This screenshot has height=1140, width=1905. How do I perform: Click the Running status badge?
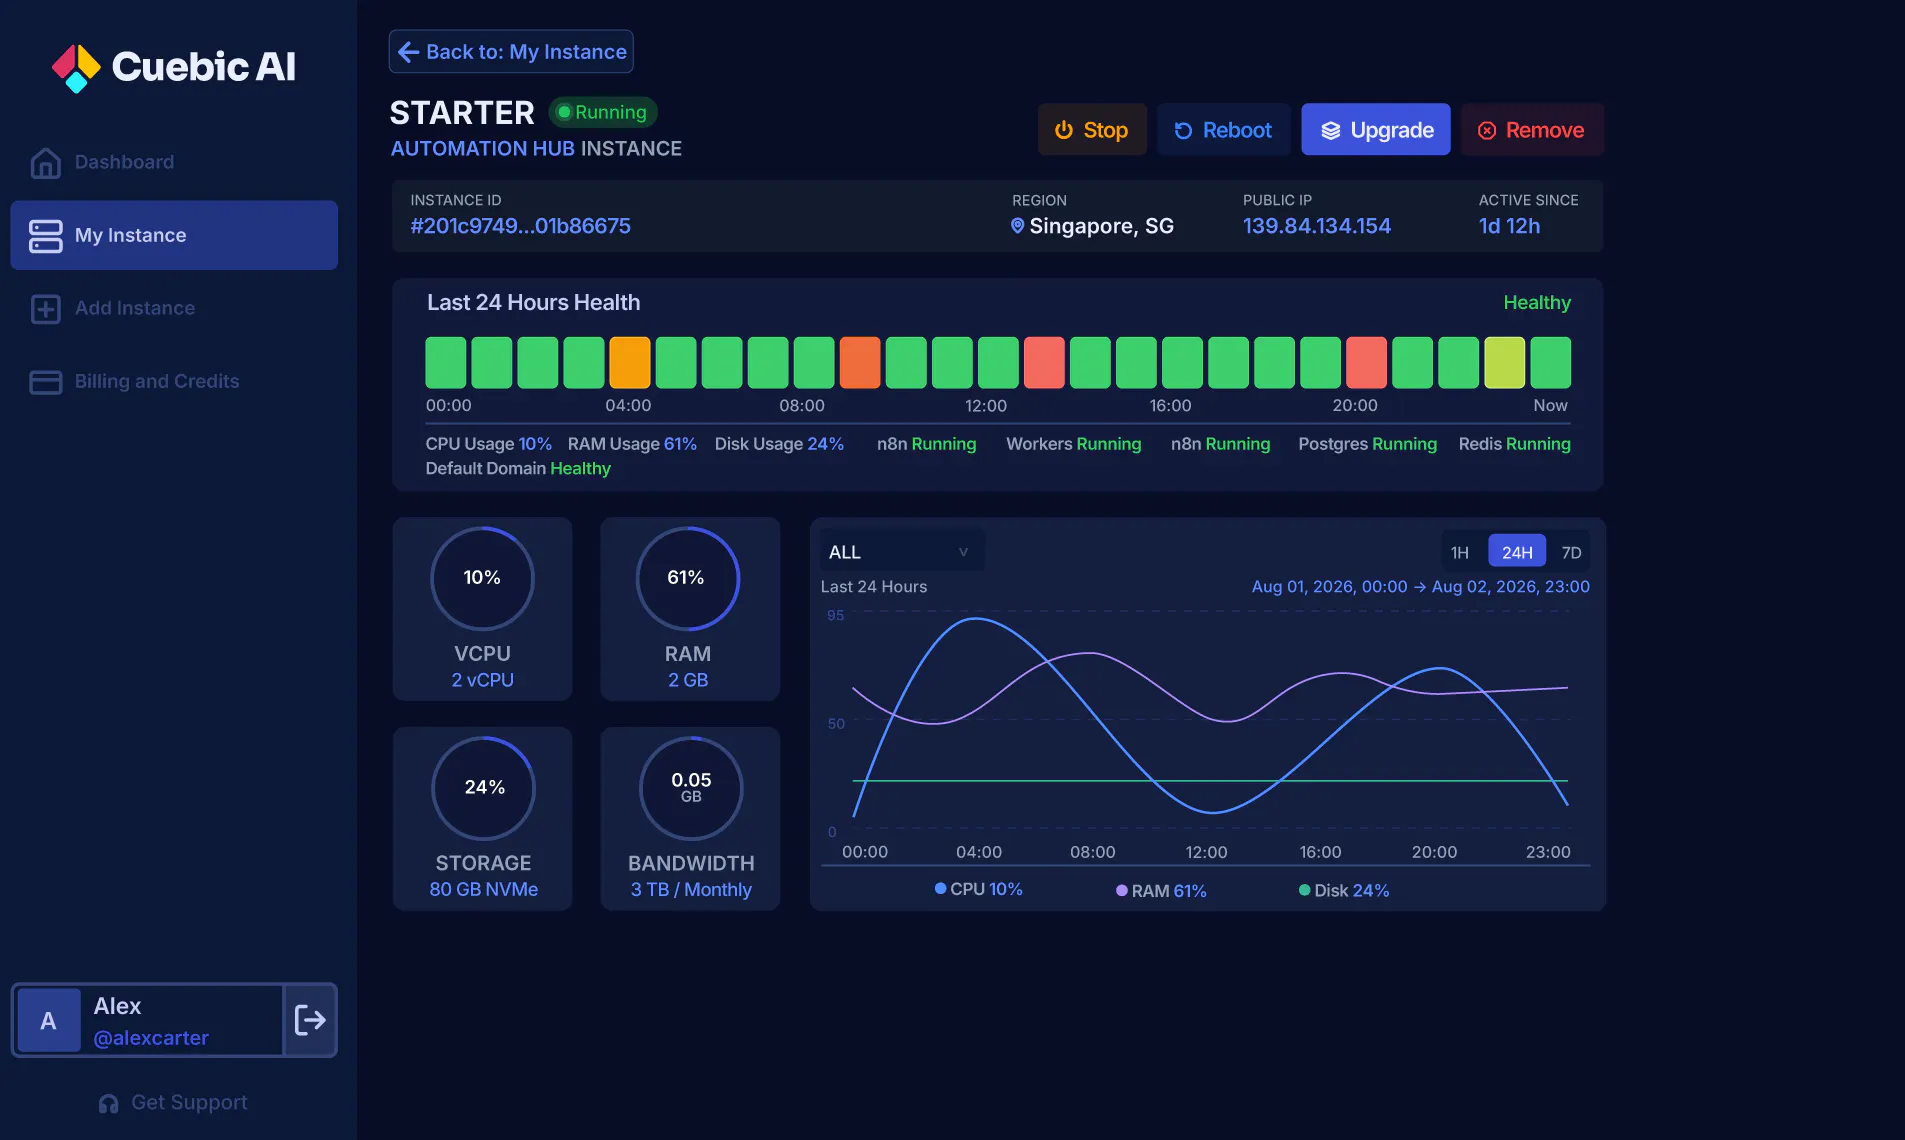pyautogui.click(x=603, y=112)
